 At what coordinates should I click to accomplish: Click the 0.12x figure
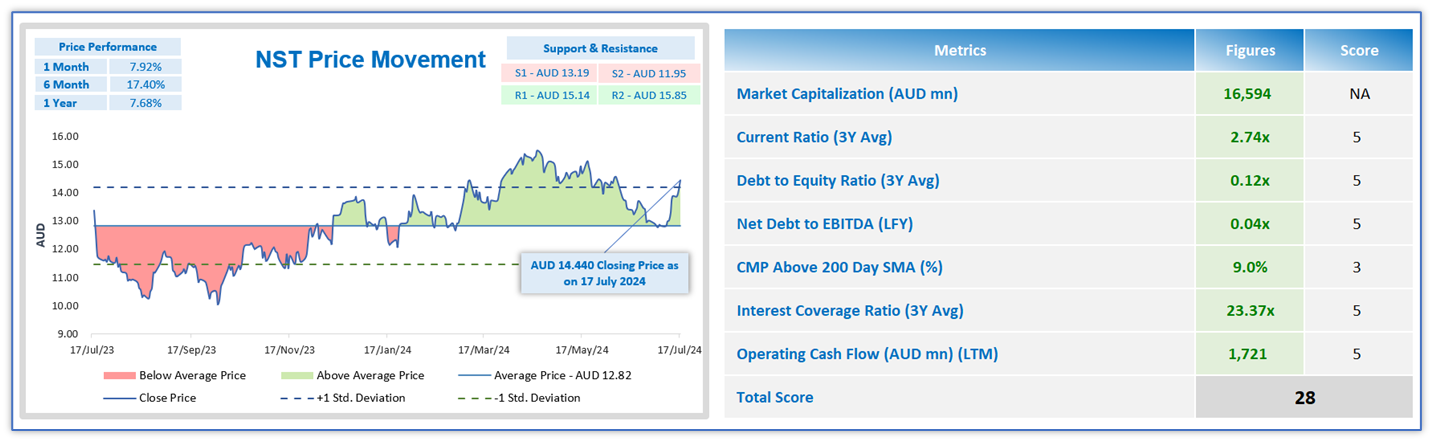1250,181
